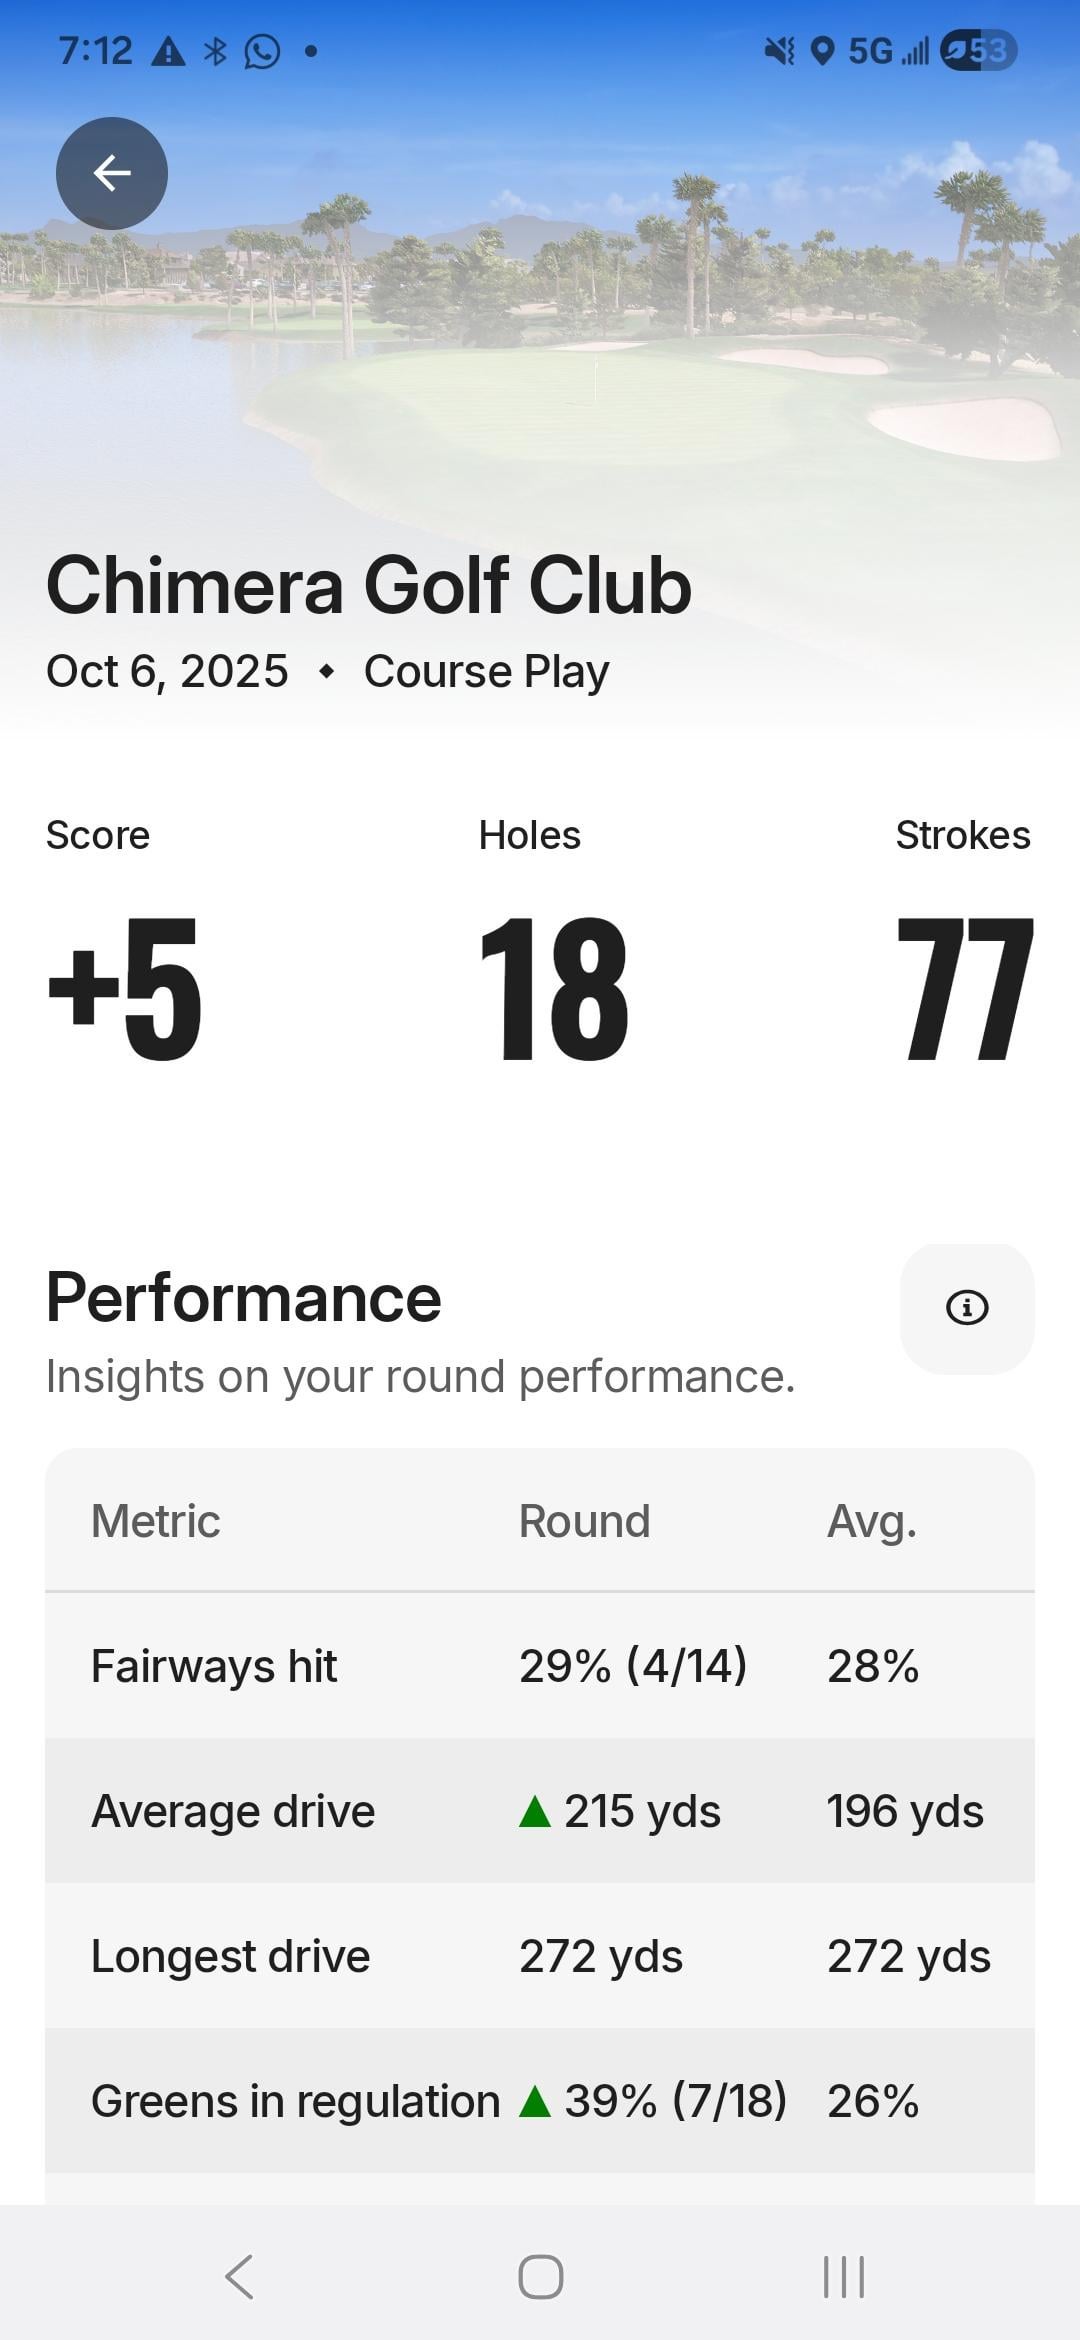Tap the warning triangle status icon
The width and height of the screenshot is (1080, 2340).
(168, 51)
